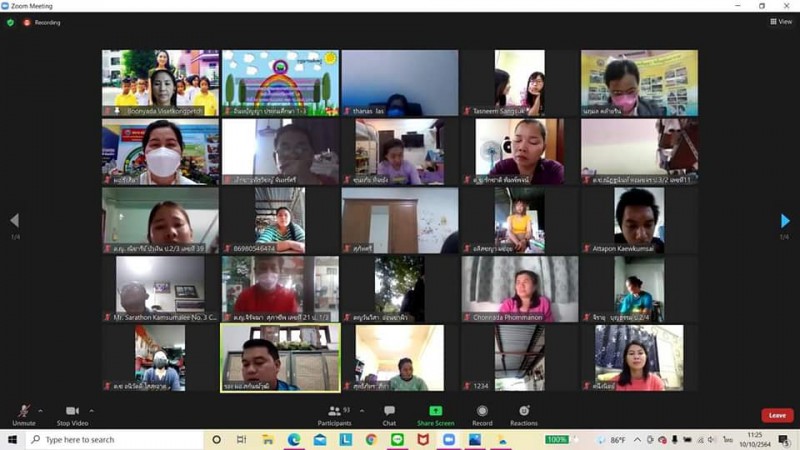Select thanas las video tile
Viewport: 800px width, 450px height.
[x=400, y=83]
